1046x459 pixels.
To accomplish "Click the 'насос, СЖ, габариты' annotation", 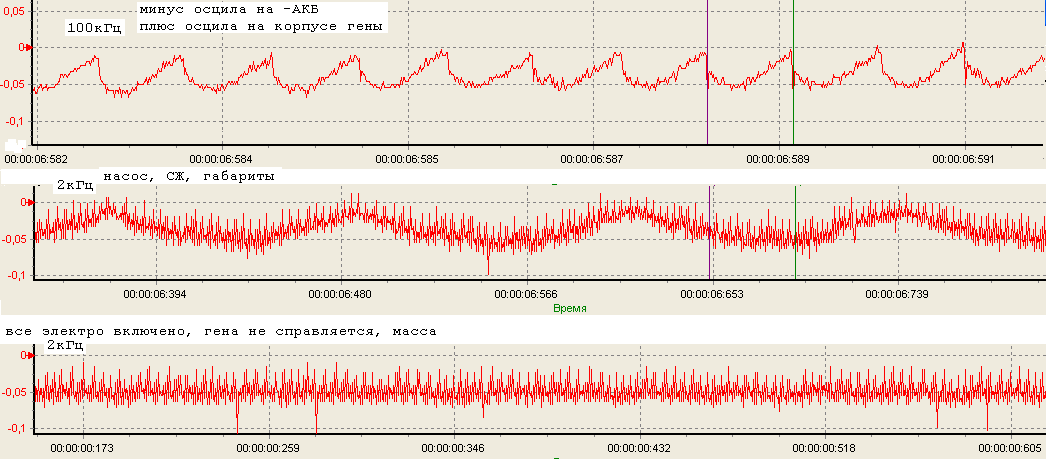I will tap(189, 177).
